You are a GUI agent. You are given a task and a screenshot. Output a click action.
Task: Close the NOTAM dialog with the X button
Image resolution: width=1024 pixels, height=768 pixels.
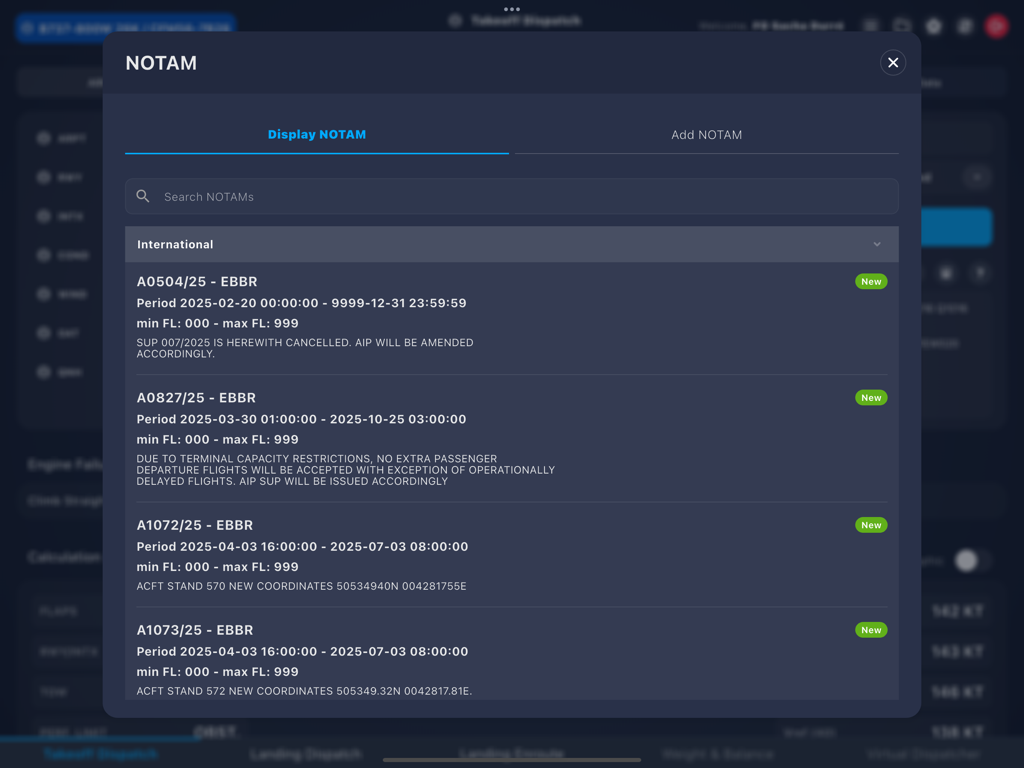pyautogui.click(x=893, y=62)
